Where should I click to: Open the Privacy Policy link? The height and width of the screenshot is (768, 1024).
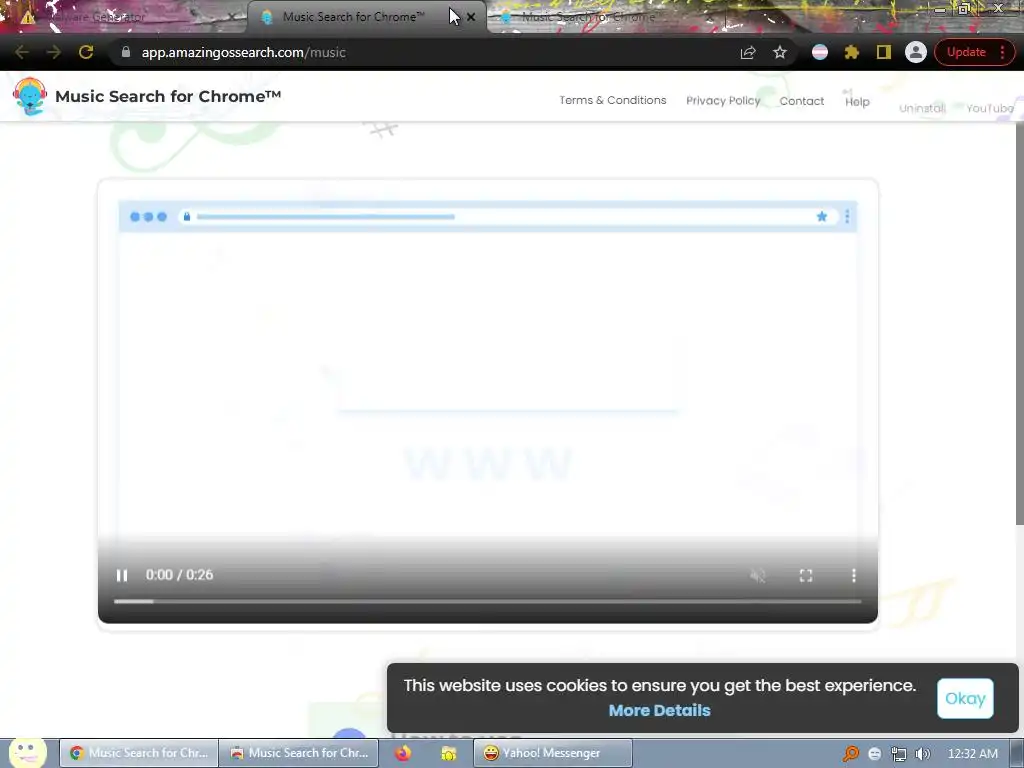click(723, 101)
